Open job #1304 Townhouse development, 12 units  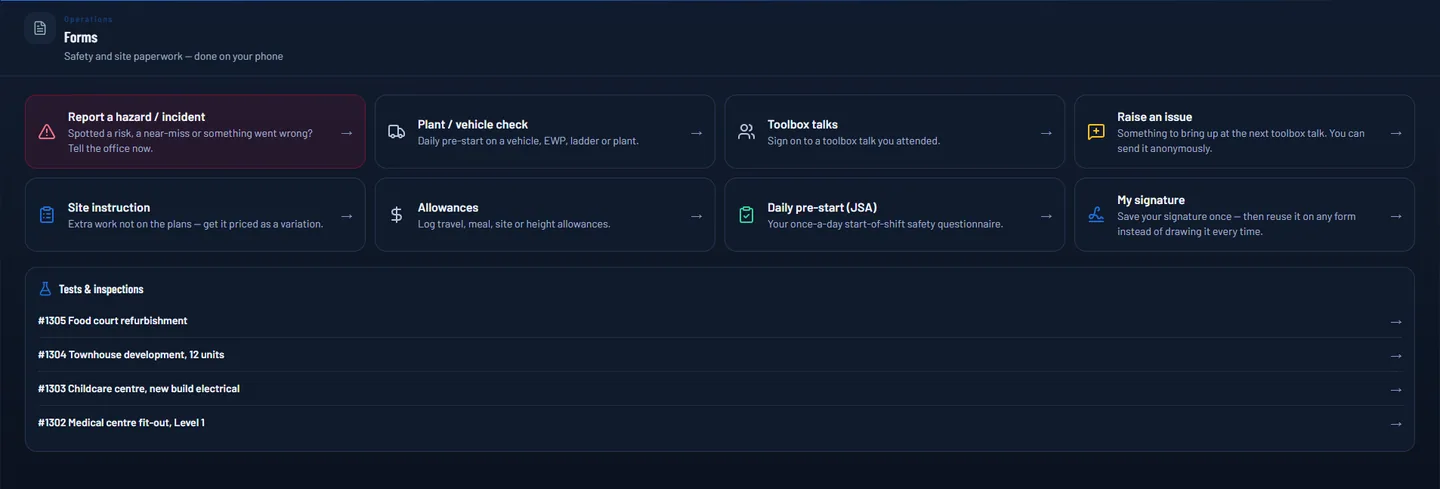pos(720,355)
